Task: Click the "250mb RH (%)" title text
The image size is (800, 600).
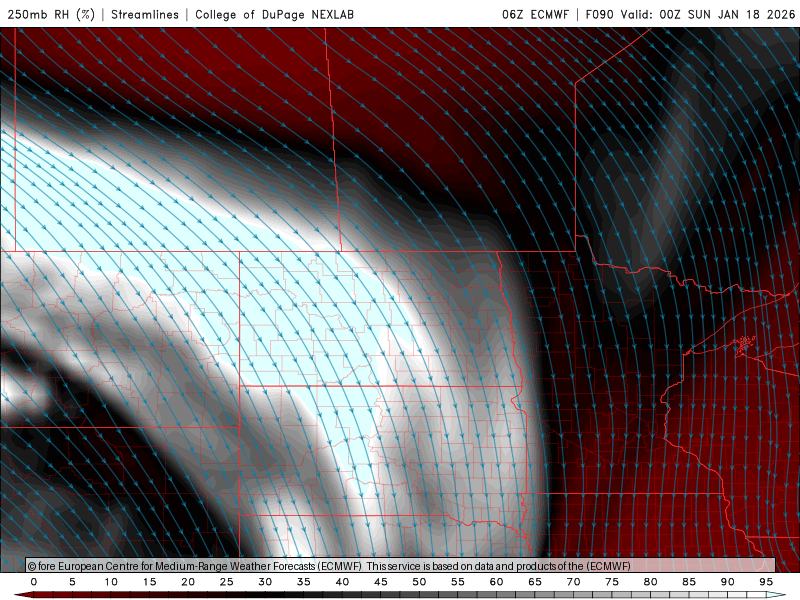Action: [x=52, y=14]
